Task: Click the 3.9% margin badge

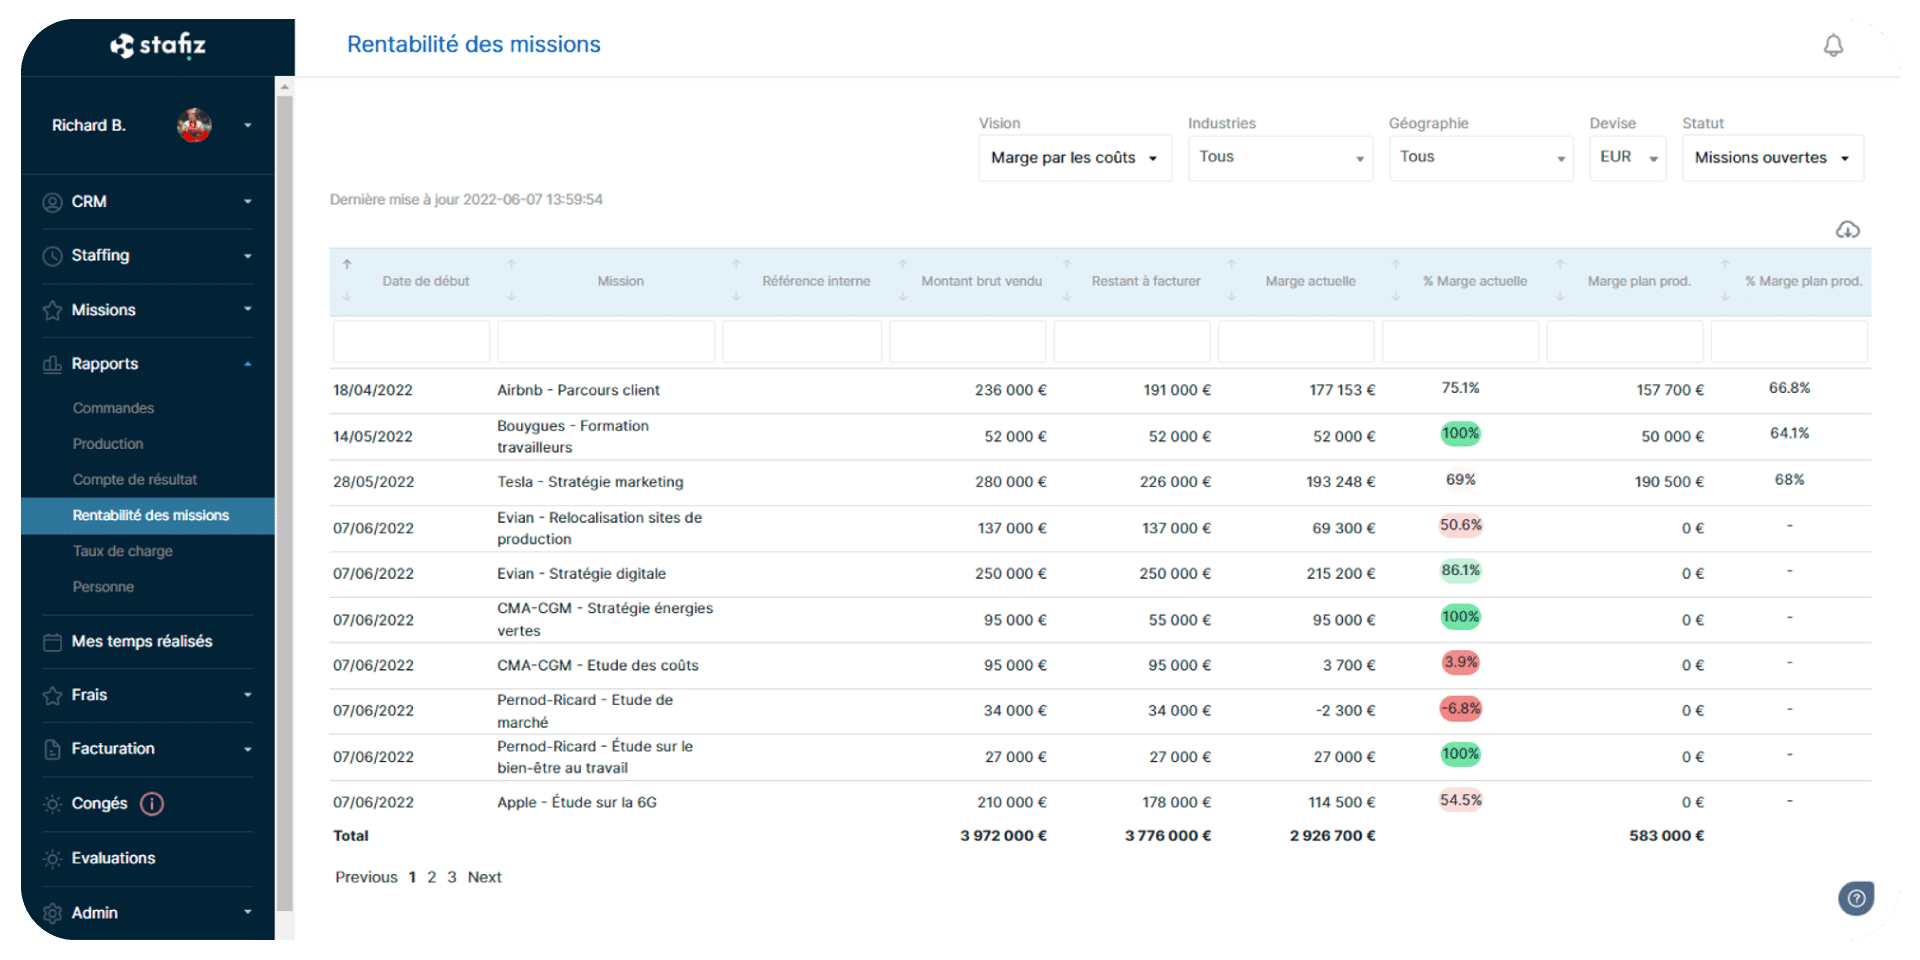Action: pyautogui.click(x=1460, y=663)
